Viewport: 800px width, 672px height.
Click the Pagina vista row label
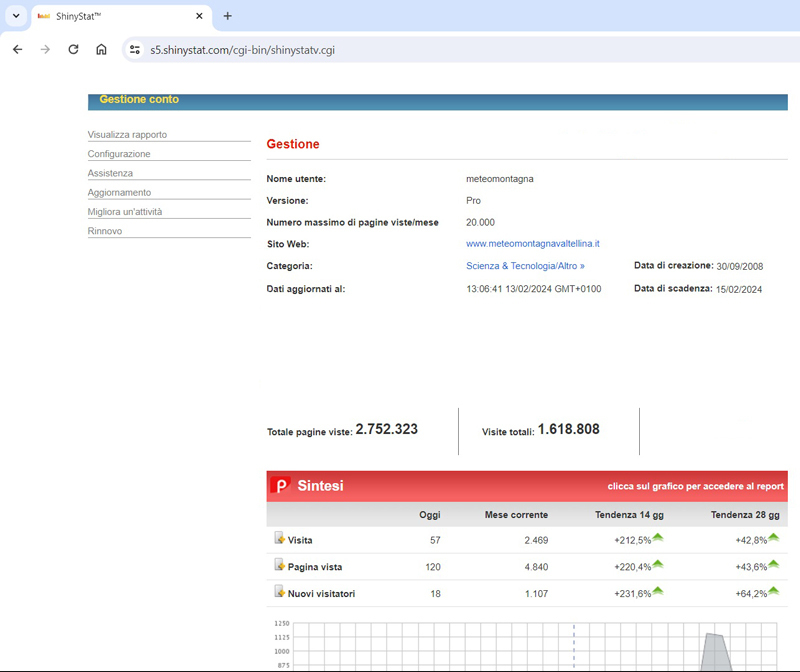(315, 567)
